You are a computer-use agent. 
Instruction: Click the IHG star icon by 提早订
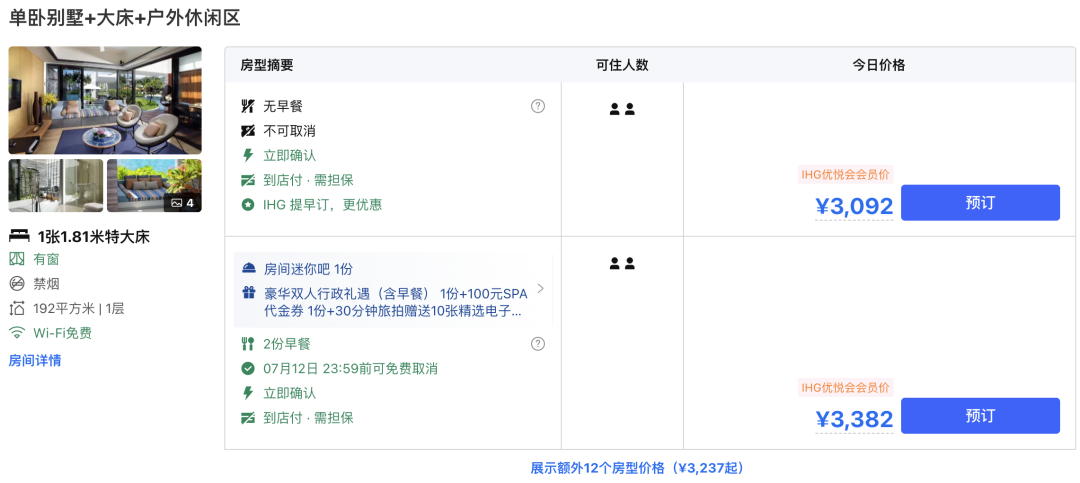pyautogui.click(x=248, y=205)
